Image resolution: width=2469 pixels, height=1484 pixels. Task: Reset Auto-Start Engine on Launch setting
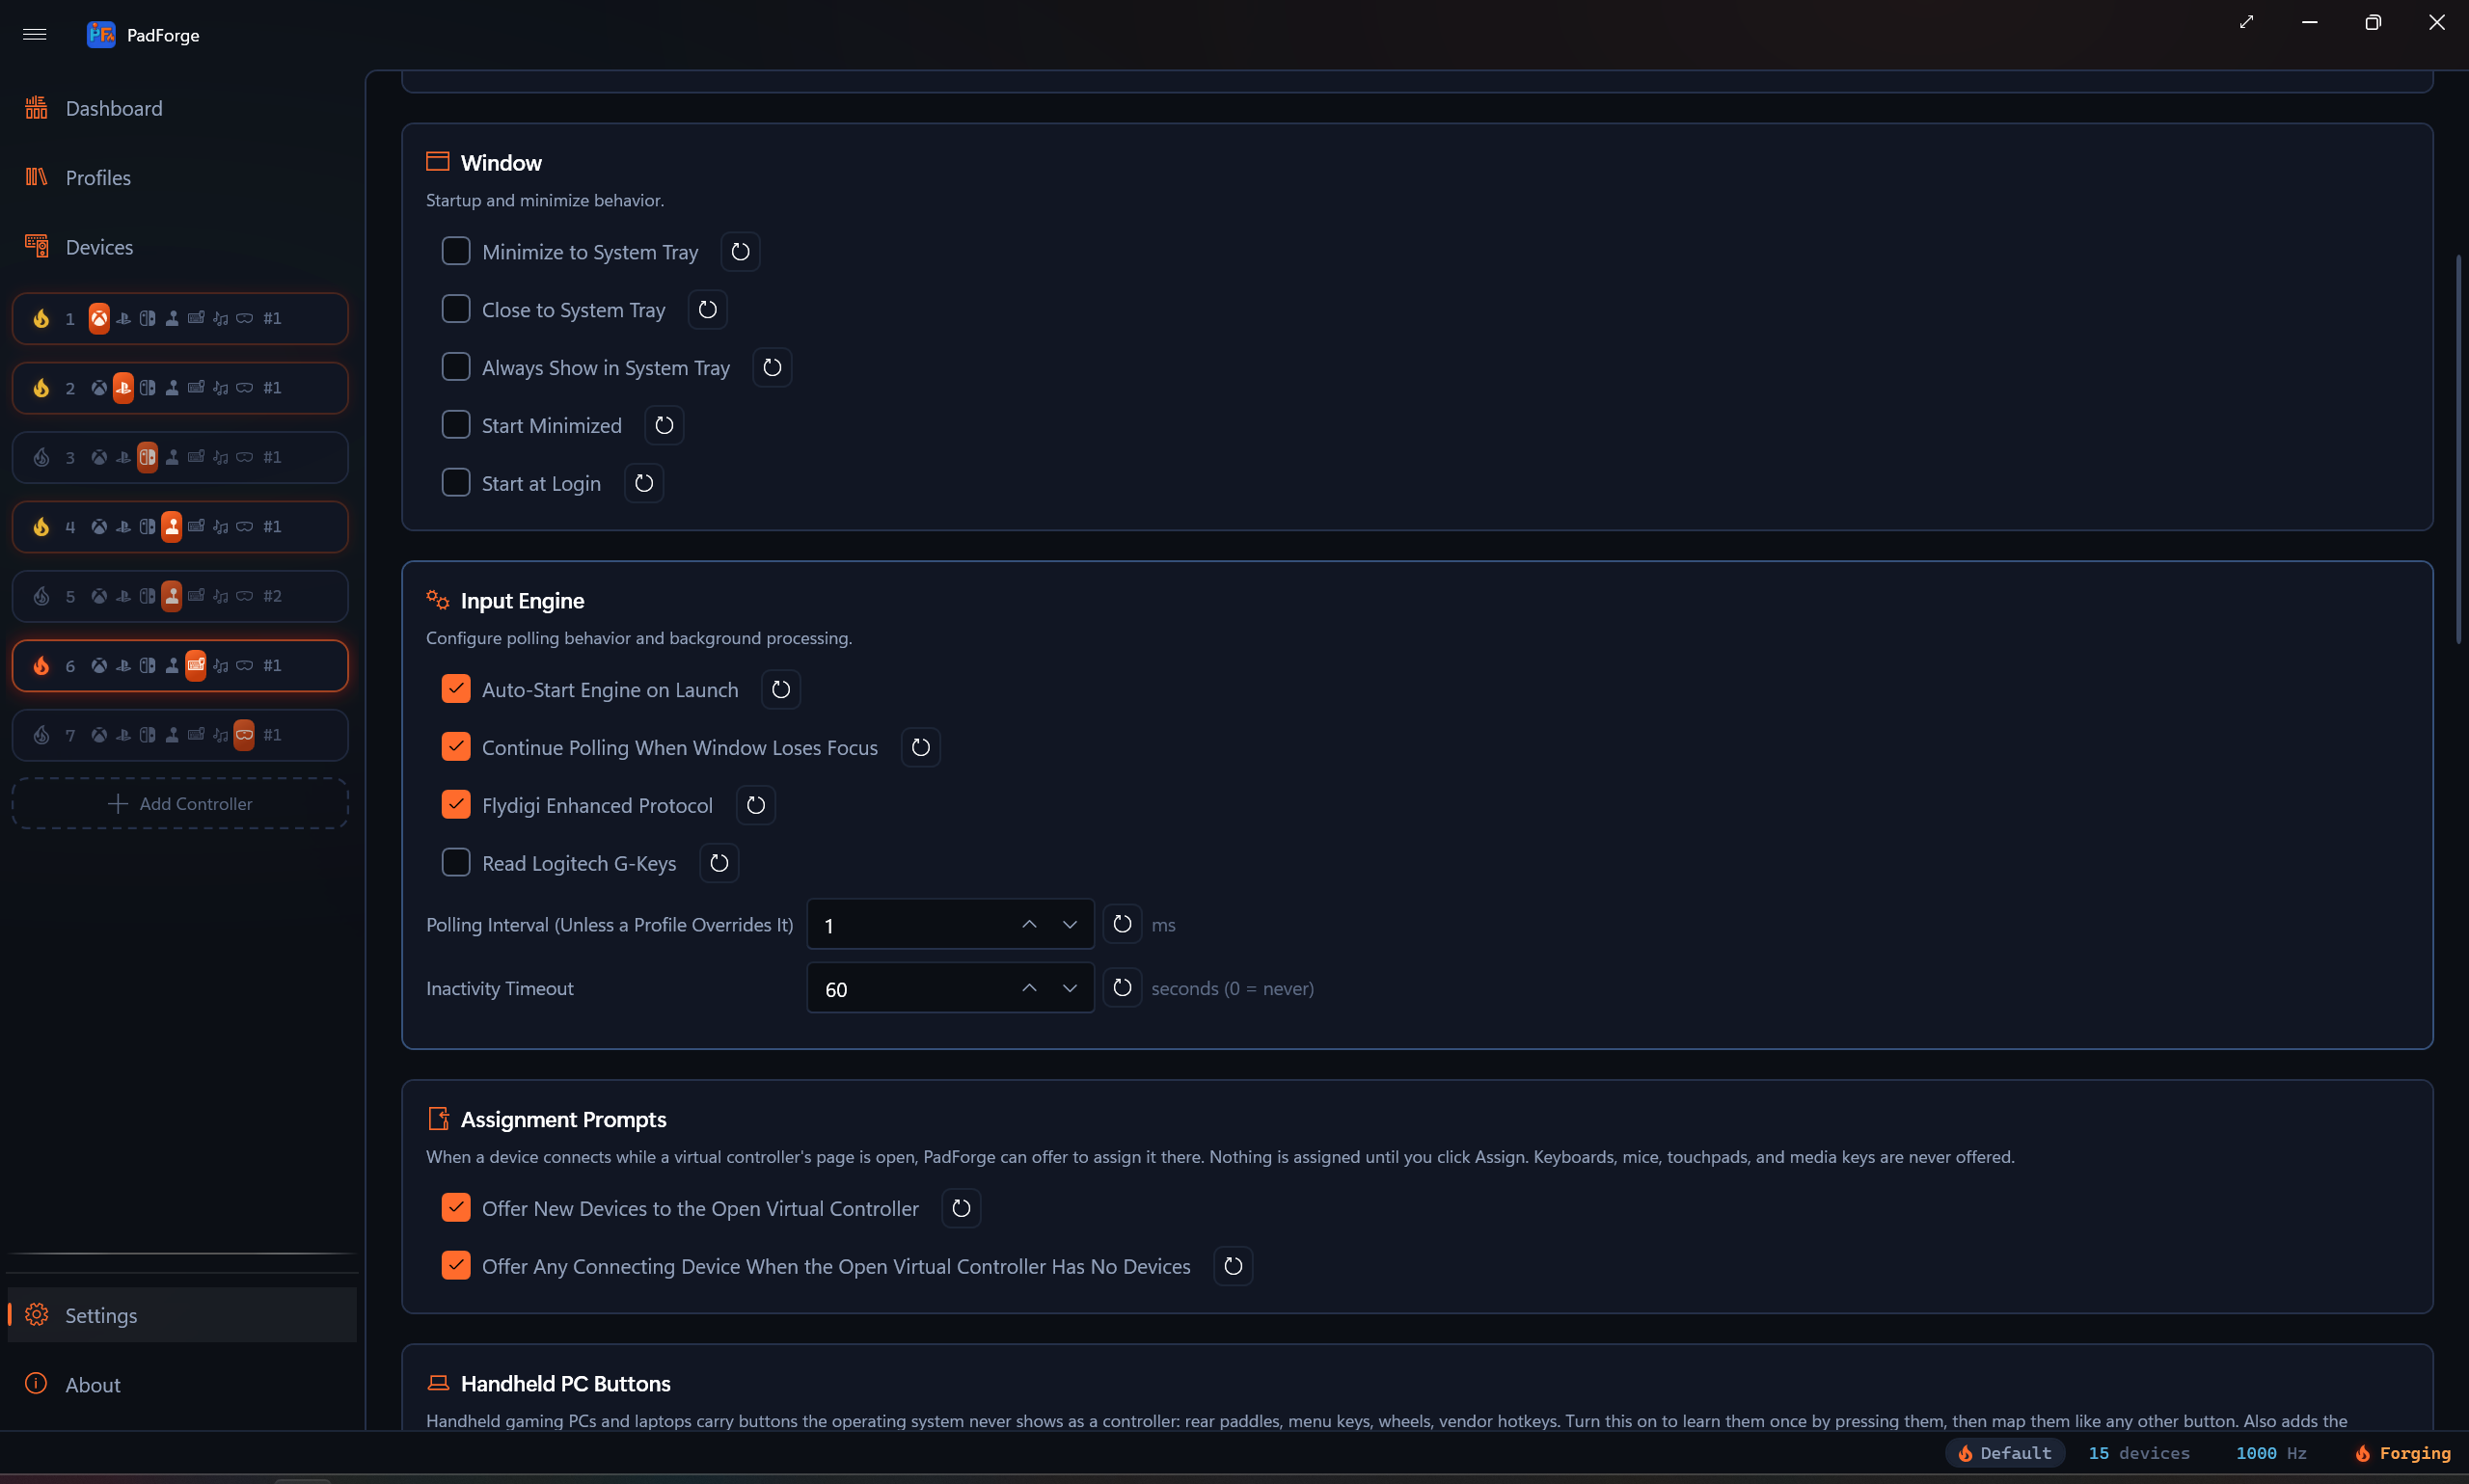781,690
